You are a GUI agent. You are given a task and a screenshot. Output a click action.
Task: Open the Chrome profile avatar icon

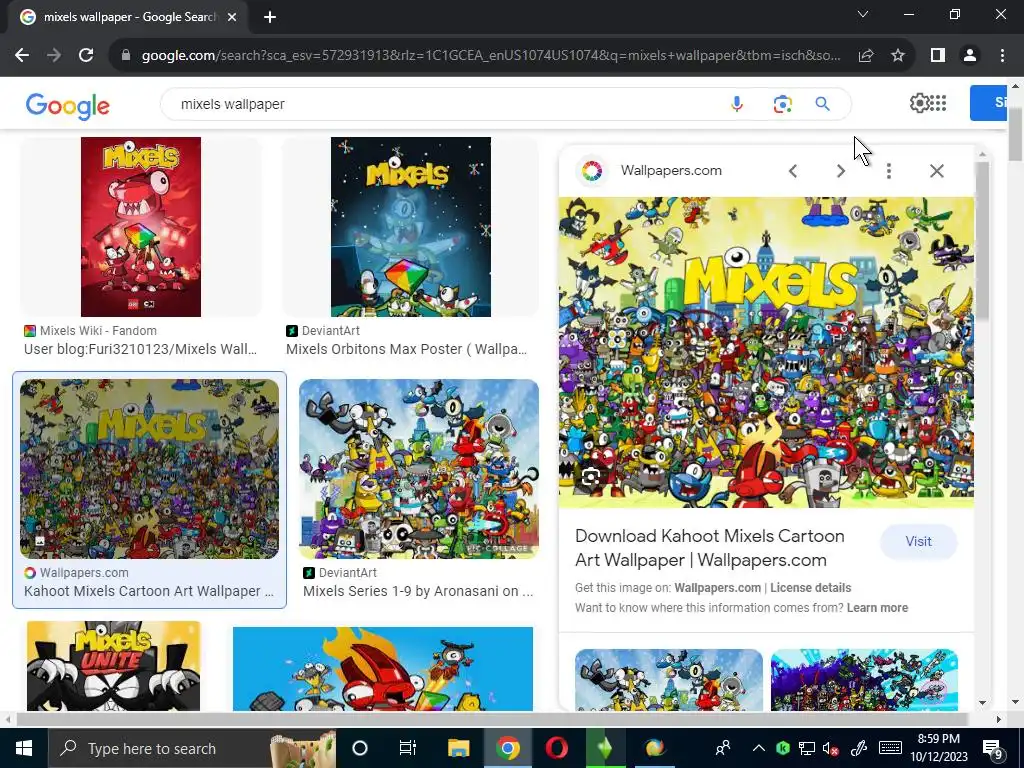click(970, 56)
